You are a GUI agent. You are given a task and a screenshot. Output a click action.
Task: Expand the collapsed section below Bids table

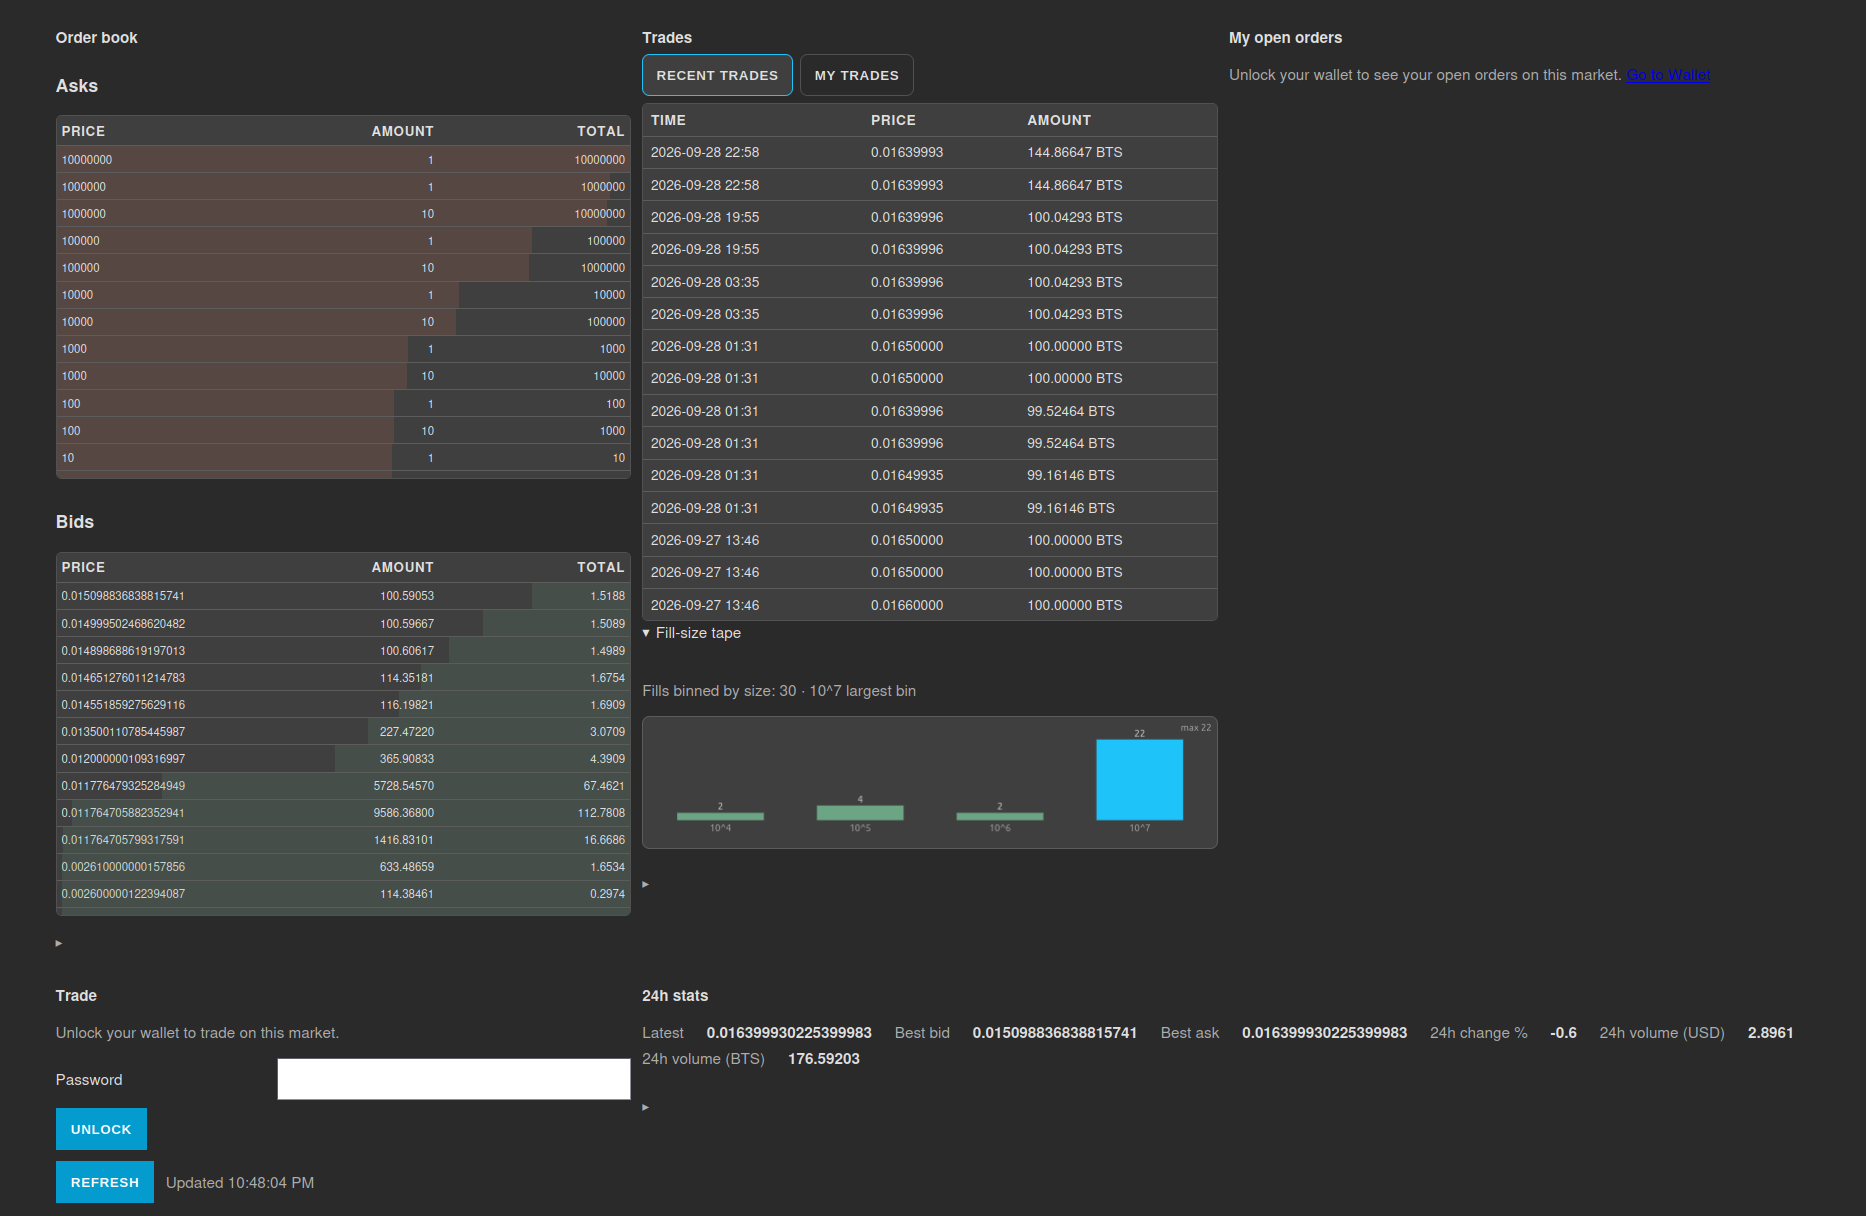tap(59, 943)
